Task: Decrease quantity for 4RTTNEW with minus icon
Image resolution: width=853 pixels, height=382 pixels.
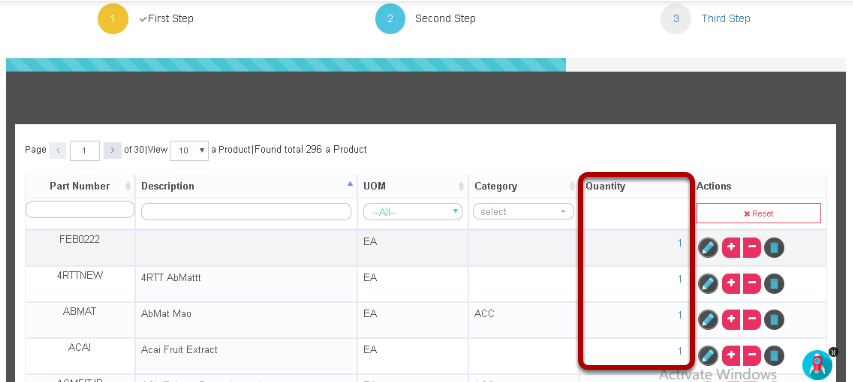Action: (x=751, y=284)
